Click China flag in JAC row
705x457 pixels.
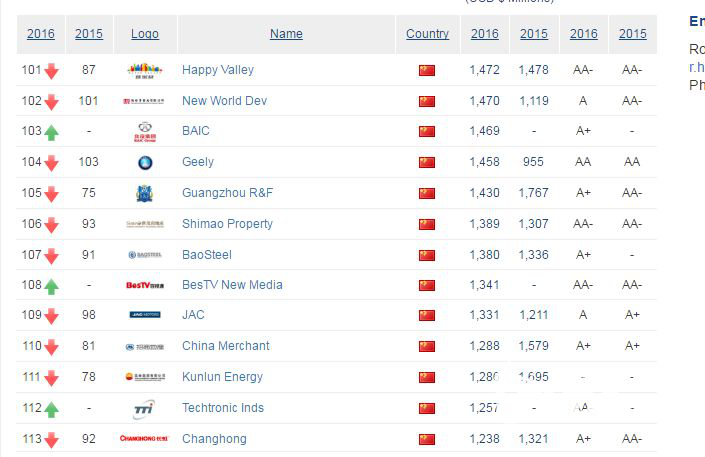pyautogui.click(x=427, y=315)
